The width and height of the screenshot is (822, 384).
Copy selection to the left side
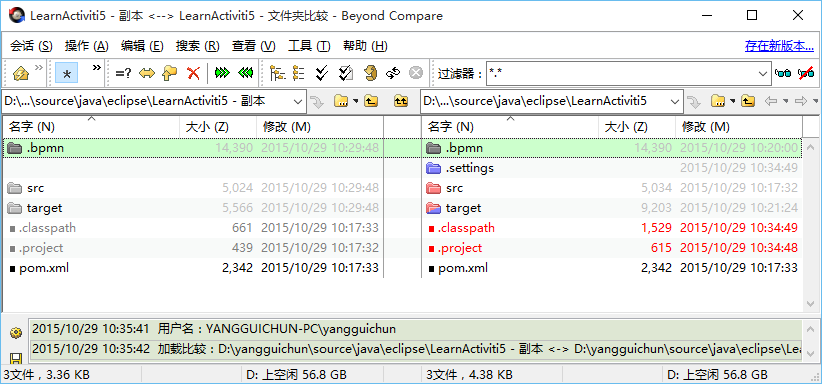point(245,73)
